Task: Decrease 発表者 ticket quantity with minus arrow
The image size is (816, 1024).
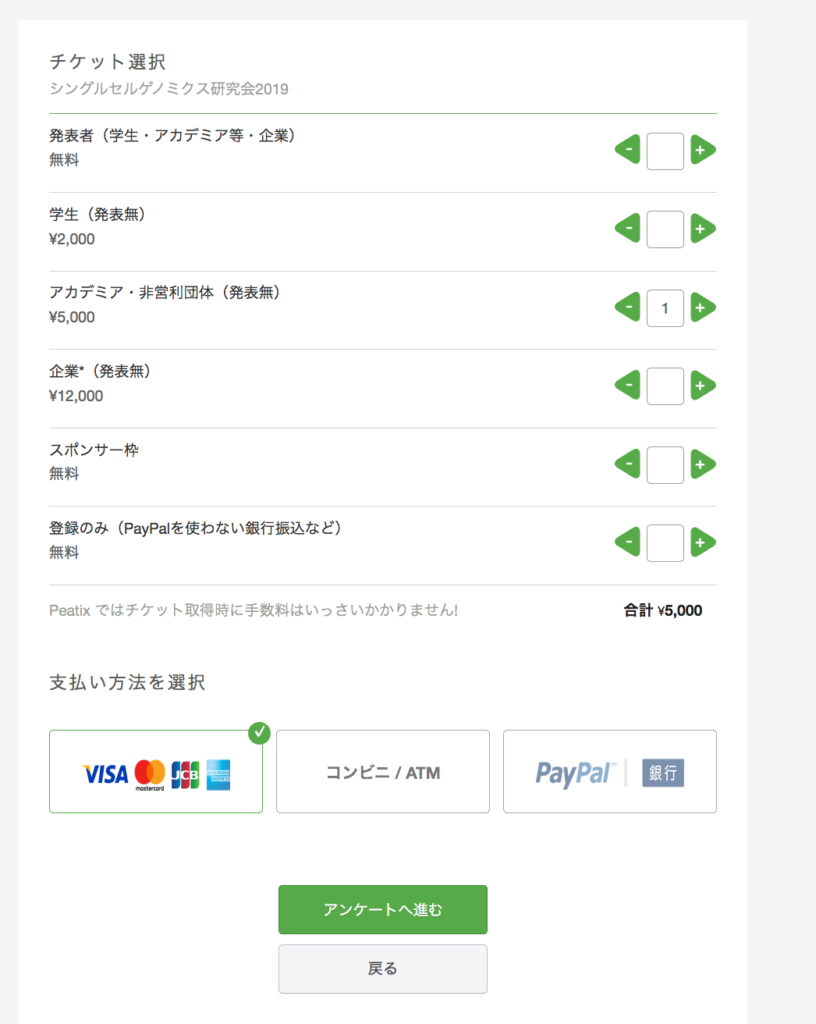Action: point(627,150)
